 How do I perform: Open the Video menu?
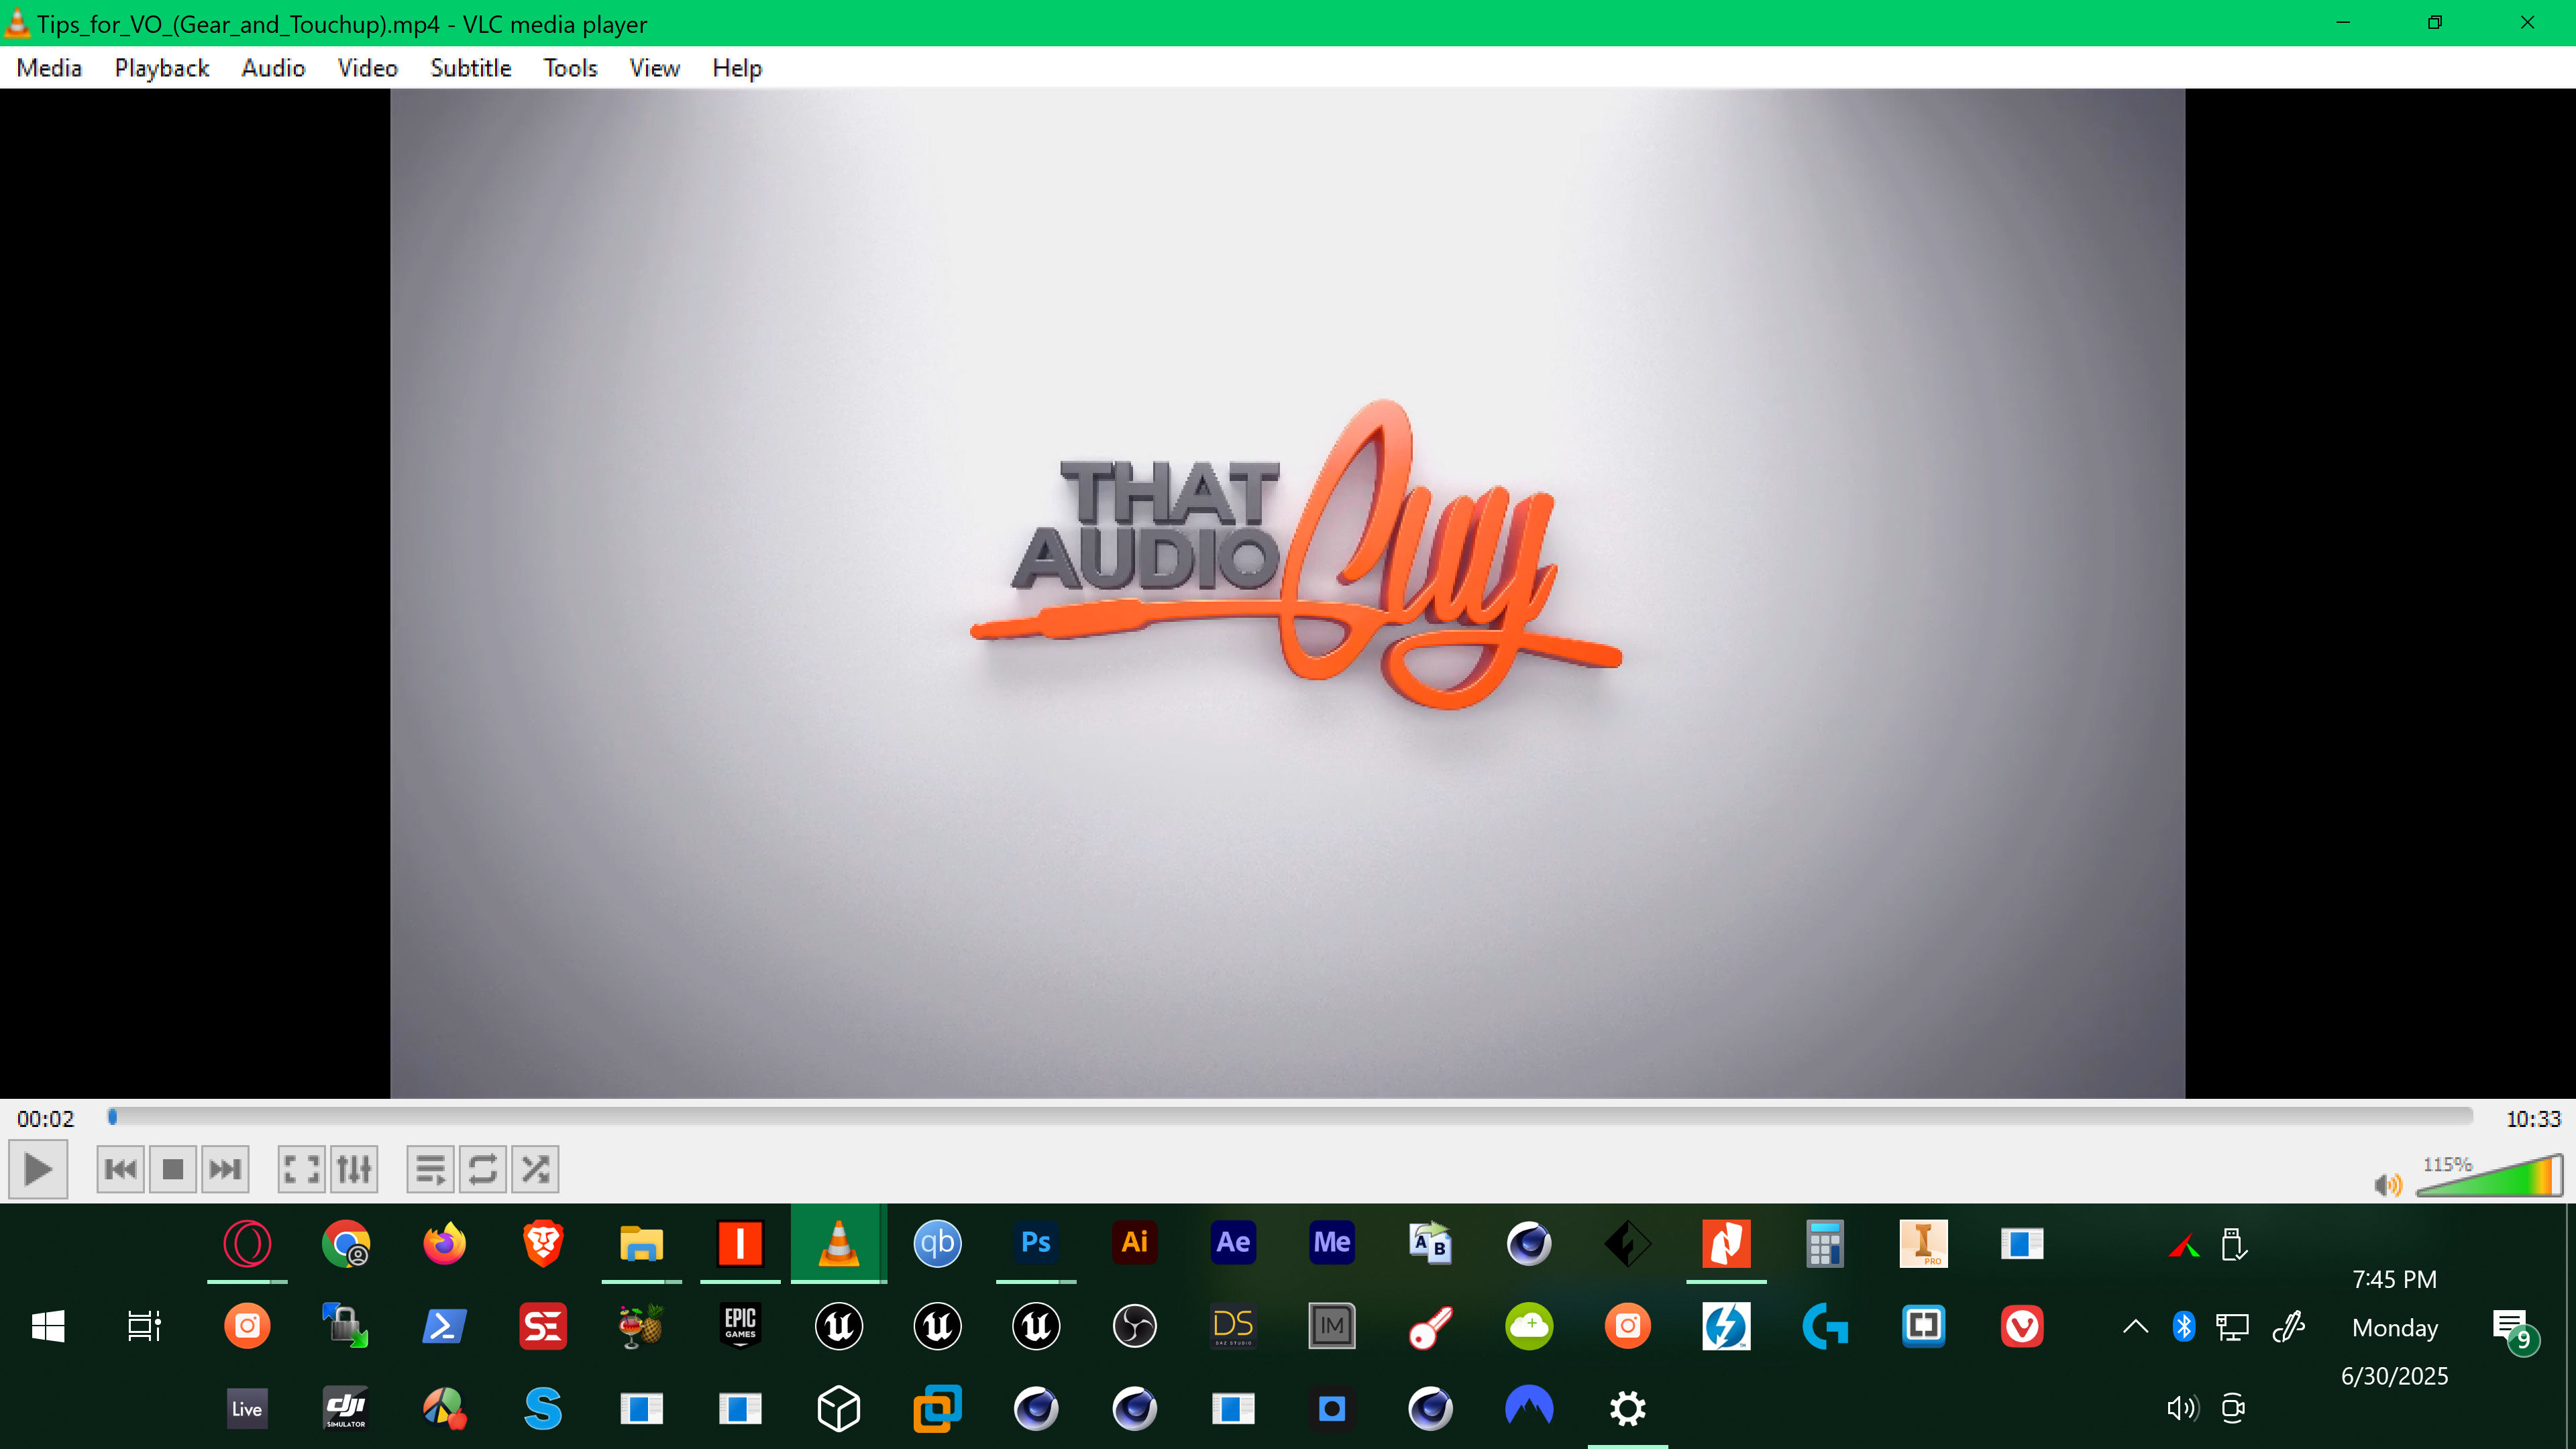point(368,68)
